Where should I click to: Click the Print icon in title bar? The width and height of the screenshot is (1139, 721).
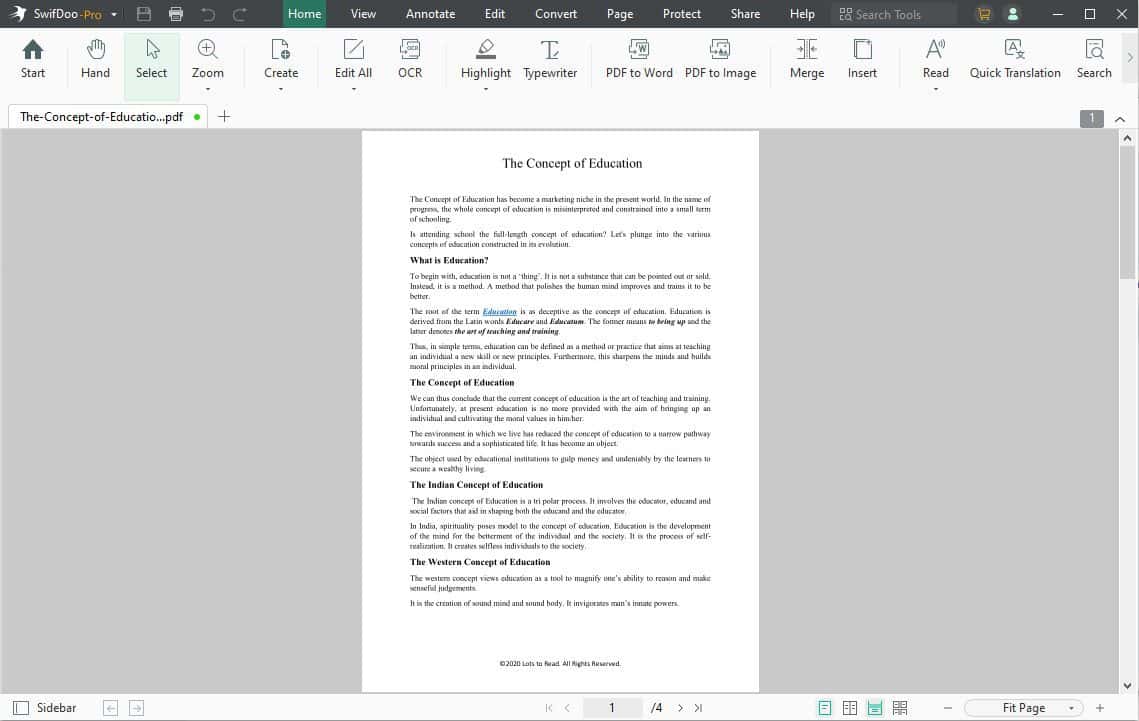[x=176, y=14]
